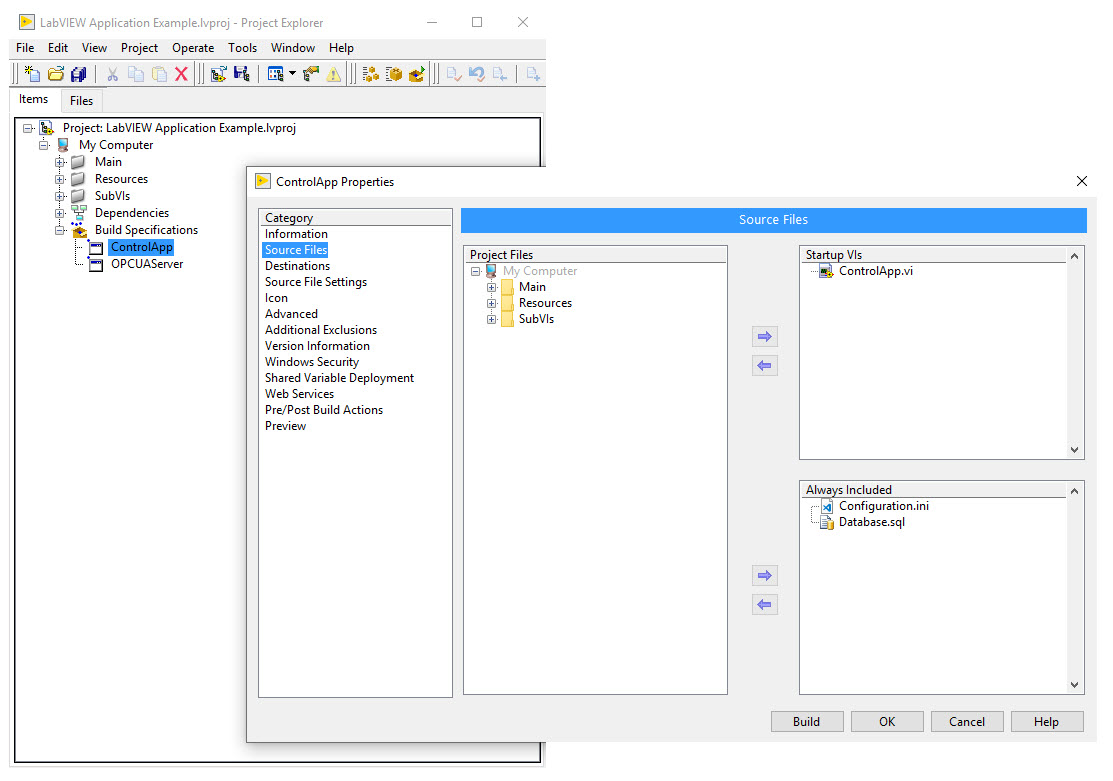Image resolution: width=1113 pixels, height=781 pixels.
Task: Click the Cut scissors toolbar icon
Action: click(112, 74)
